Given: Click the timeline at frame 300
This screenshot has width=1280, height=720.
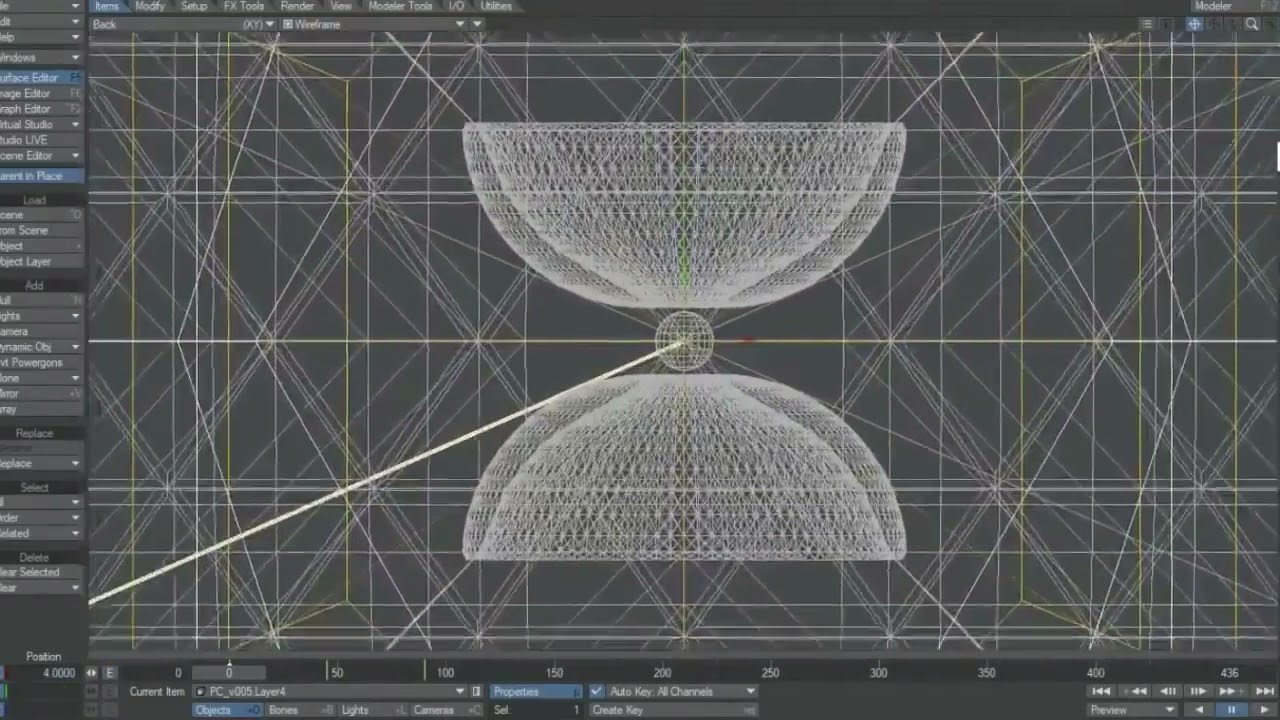Looking at the screenshot, I should [878, 673].
